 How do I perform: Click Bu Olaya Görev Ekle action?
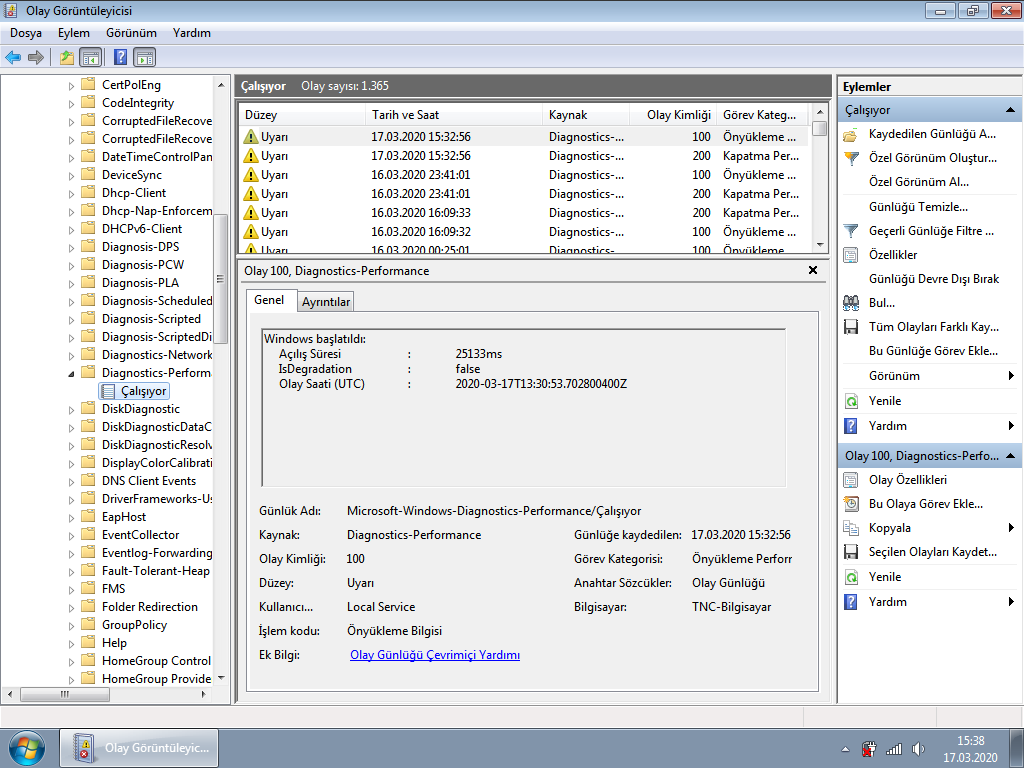click(x=925, y=504)
